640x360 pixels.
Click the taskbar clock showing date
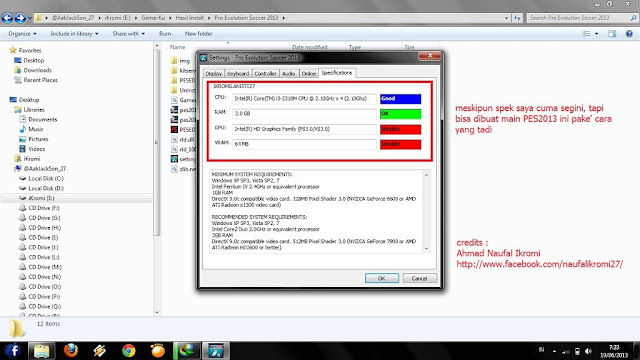[614, 351]
